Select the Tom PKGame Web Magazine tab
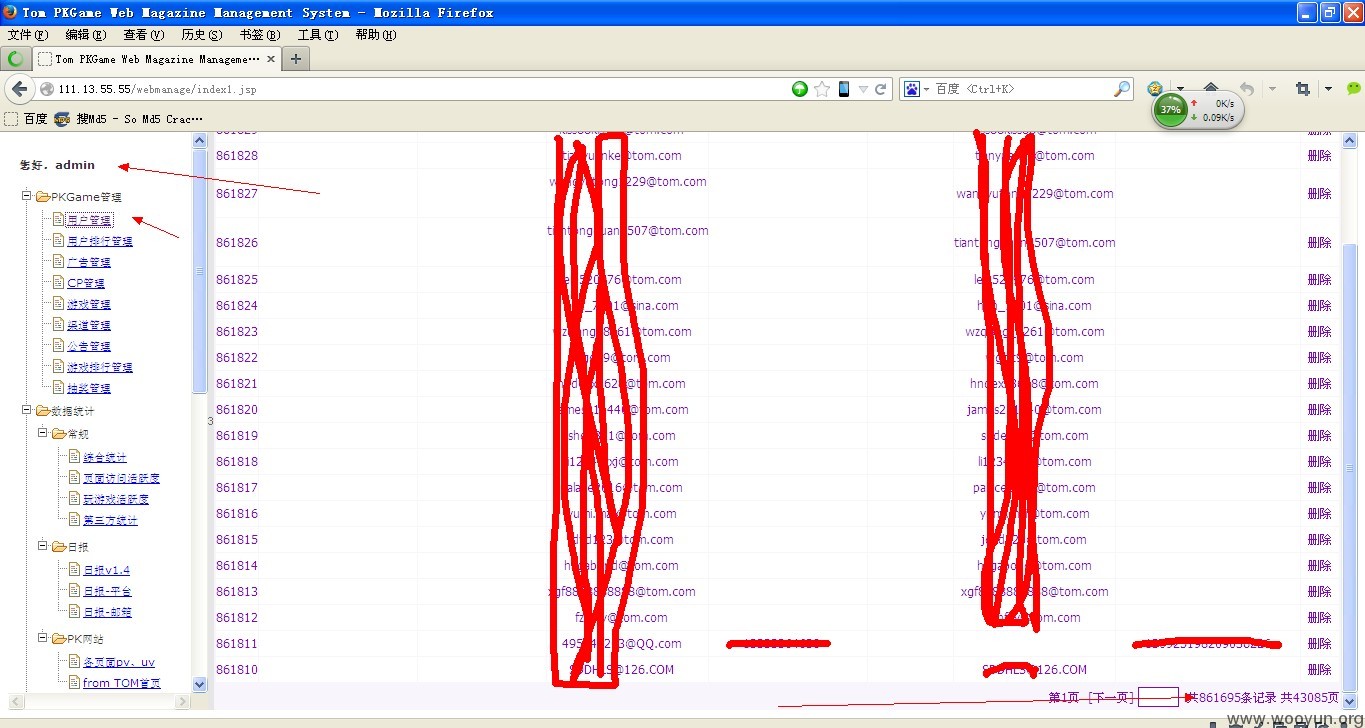 click(x=157, y=59)
